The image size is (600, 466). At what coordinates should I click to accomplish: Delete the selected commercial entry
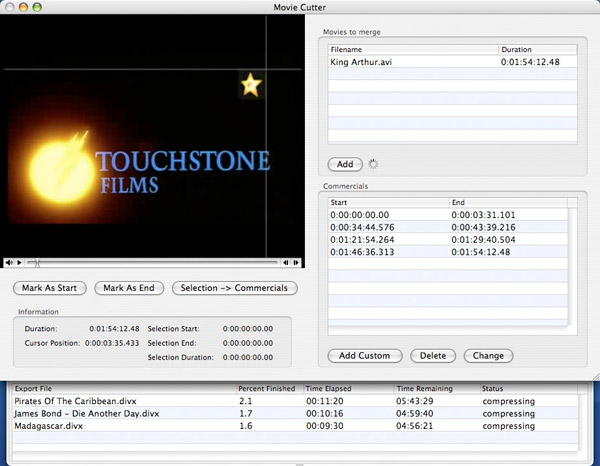pos(433,356)
